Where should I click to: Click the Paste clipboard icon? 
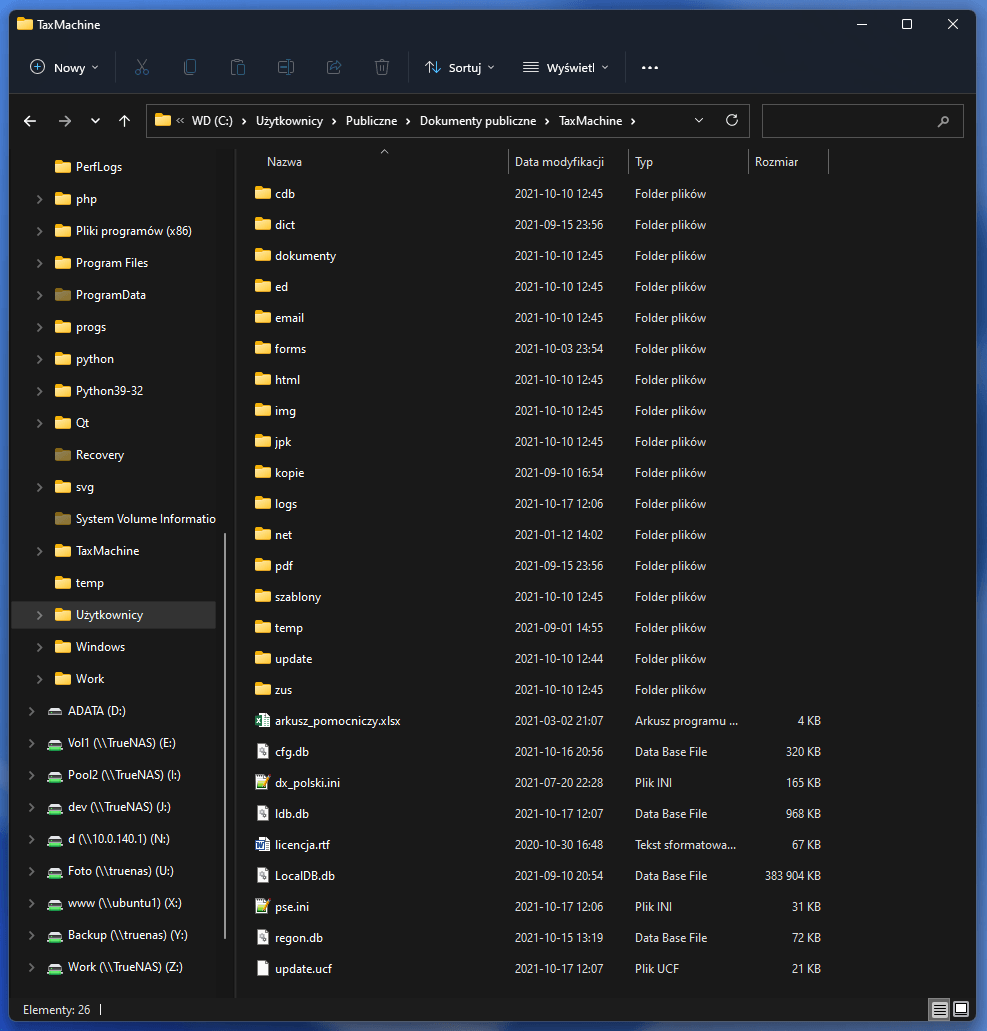click(x=238, y=67)
